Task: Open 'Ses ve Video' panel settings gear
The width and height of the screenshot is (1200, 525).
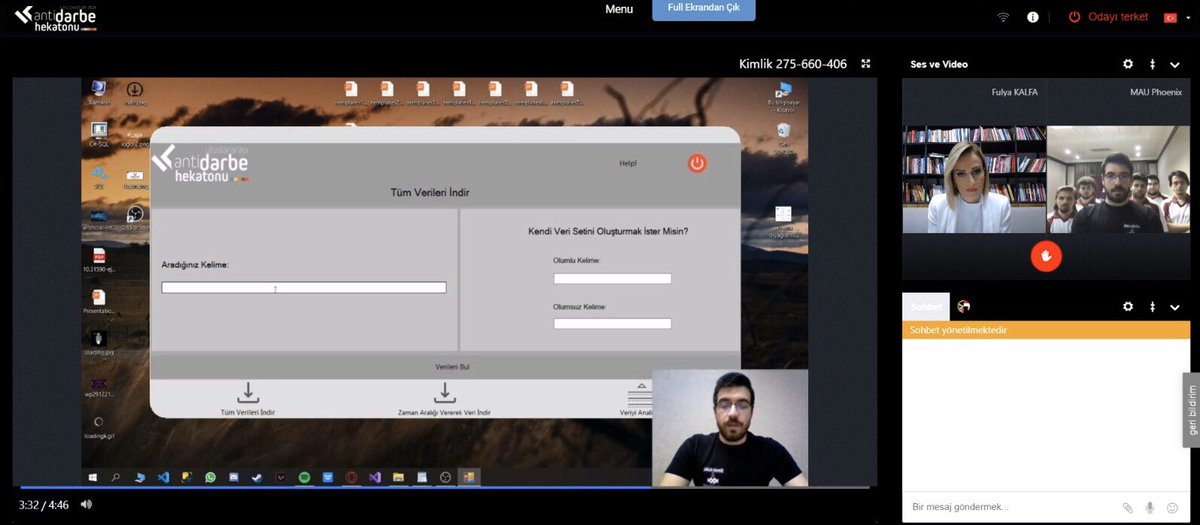Action: point(1128,64)
